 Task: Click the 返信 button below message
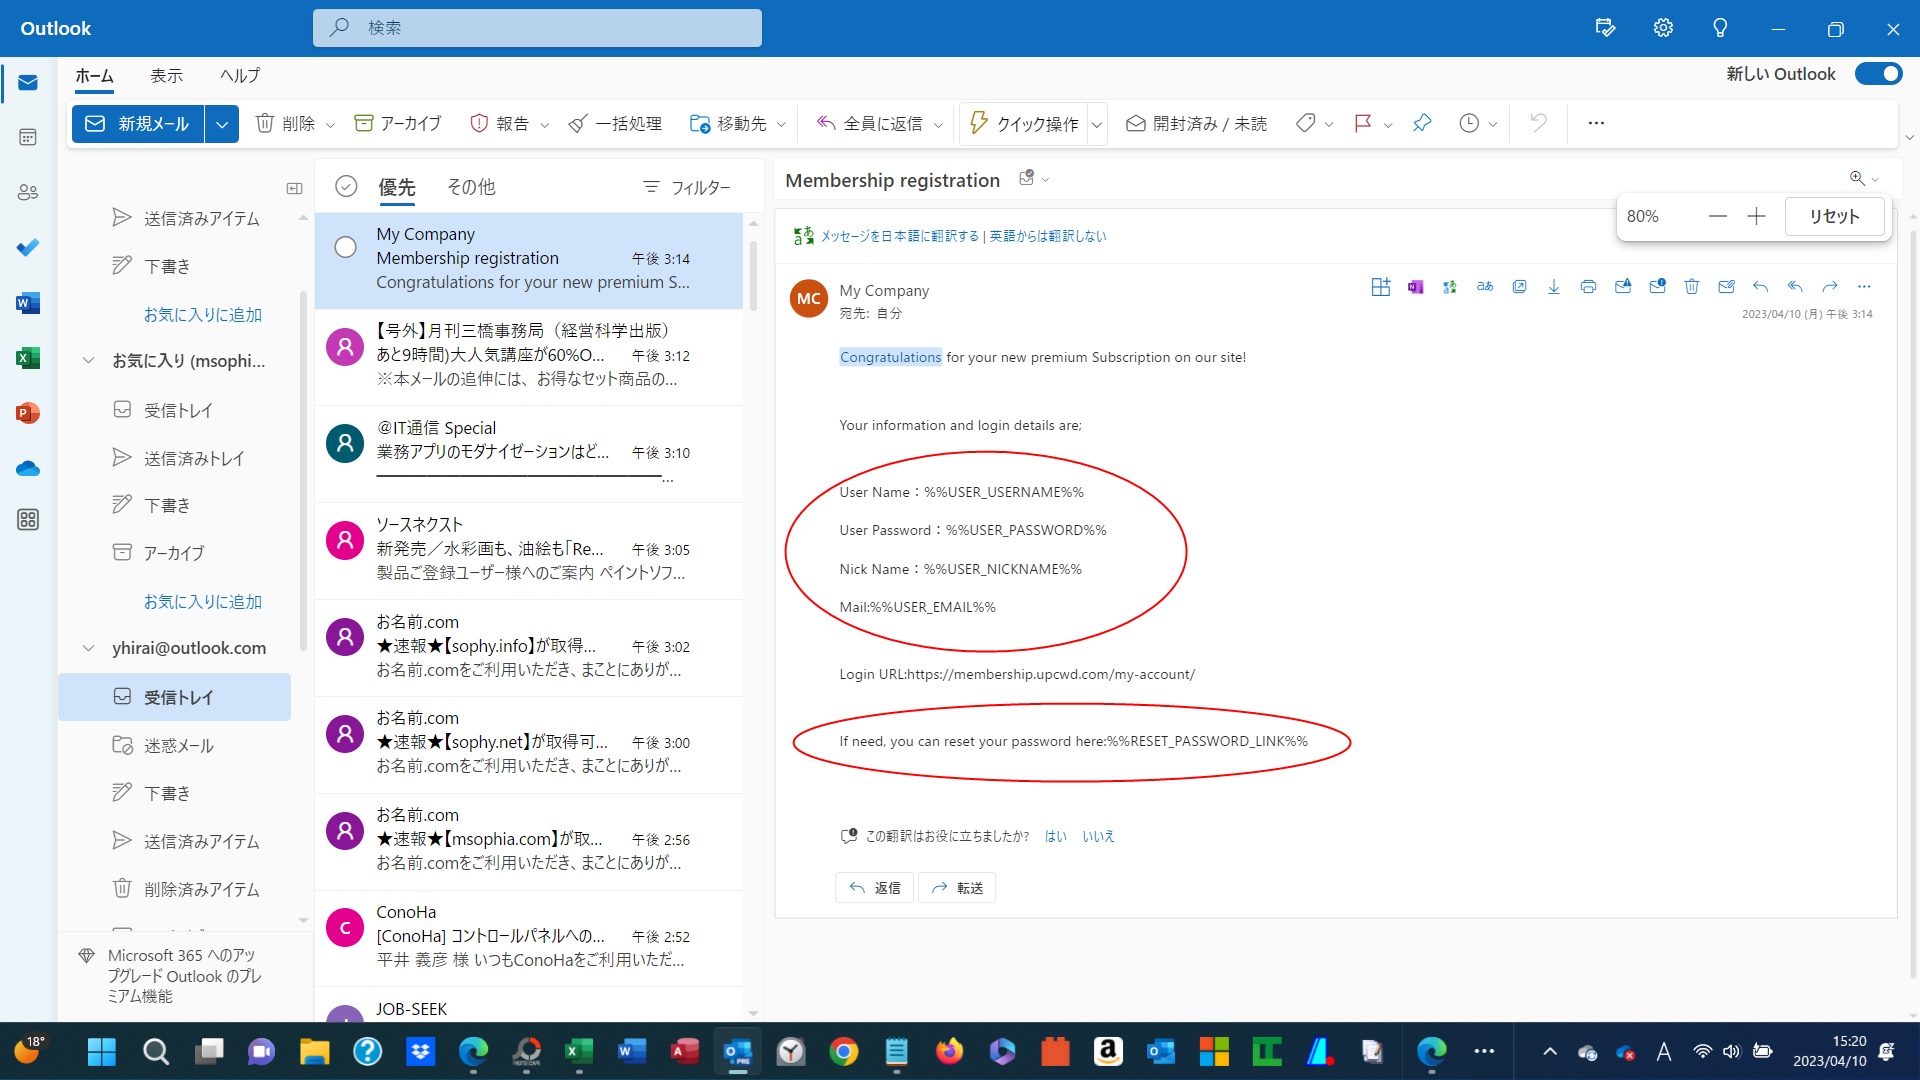874,888
